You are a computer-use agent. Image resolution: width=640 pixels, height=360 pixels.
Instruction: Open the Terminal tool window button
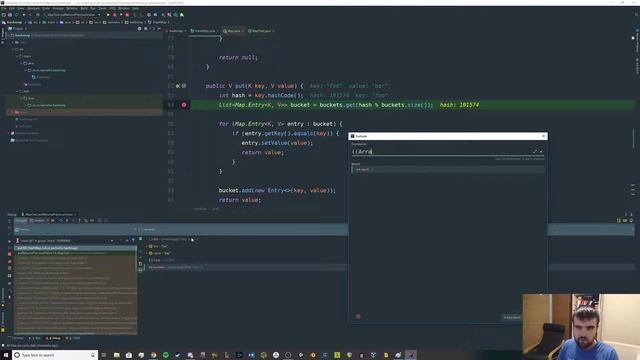click(x=16, y=338)
